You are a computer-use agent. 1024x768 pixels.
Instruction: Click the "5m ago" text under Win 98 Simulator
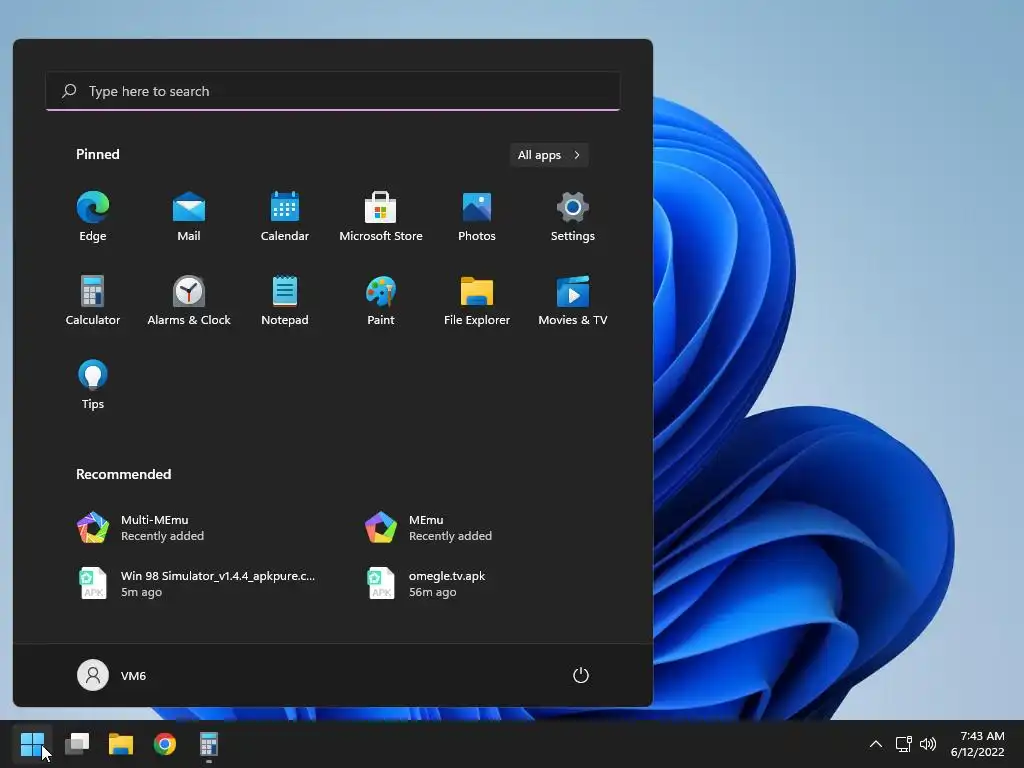[141, 592]
